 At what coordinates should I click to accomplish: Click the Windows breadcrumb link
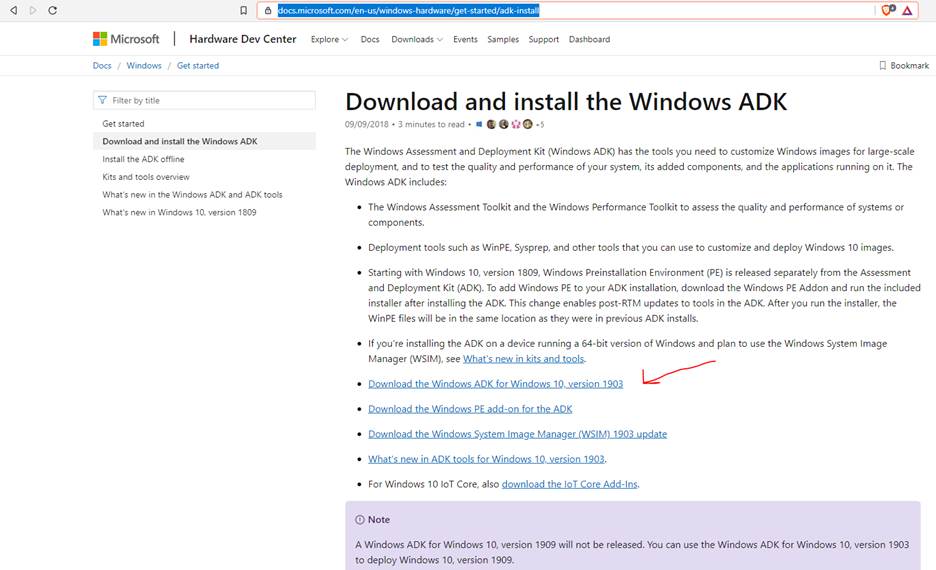point(144,66)
